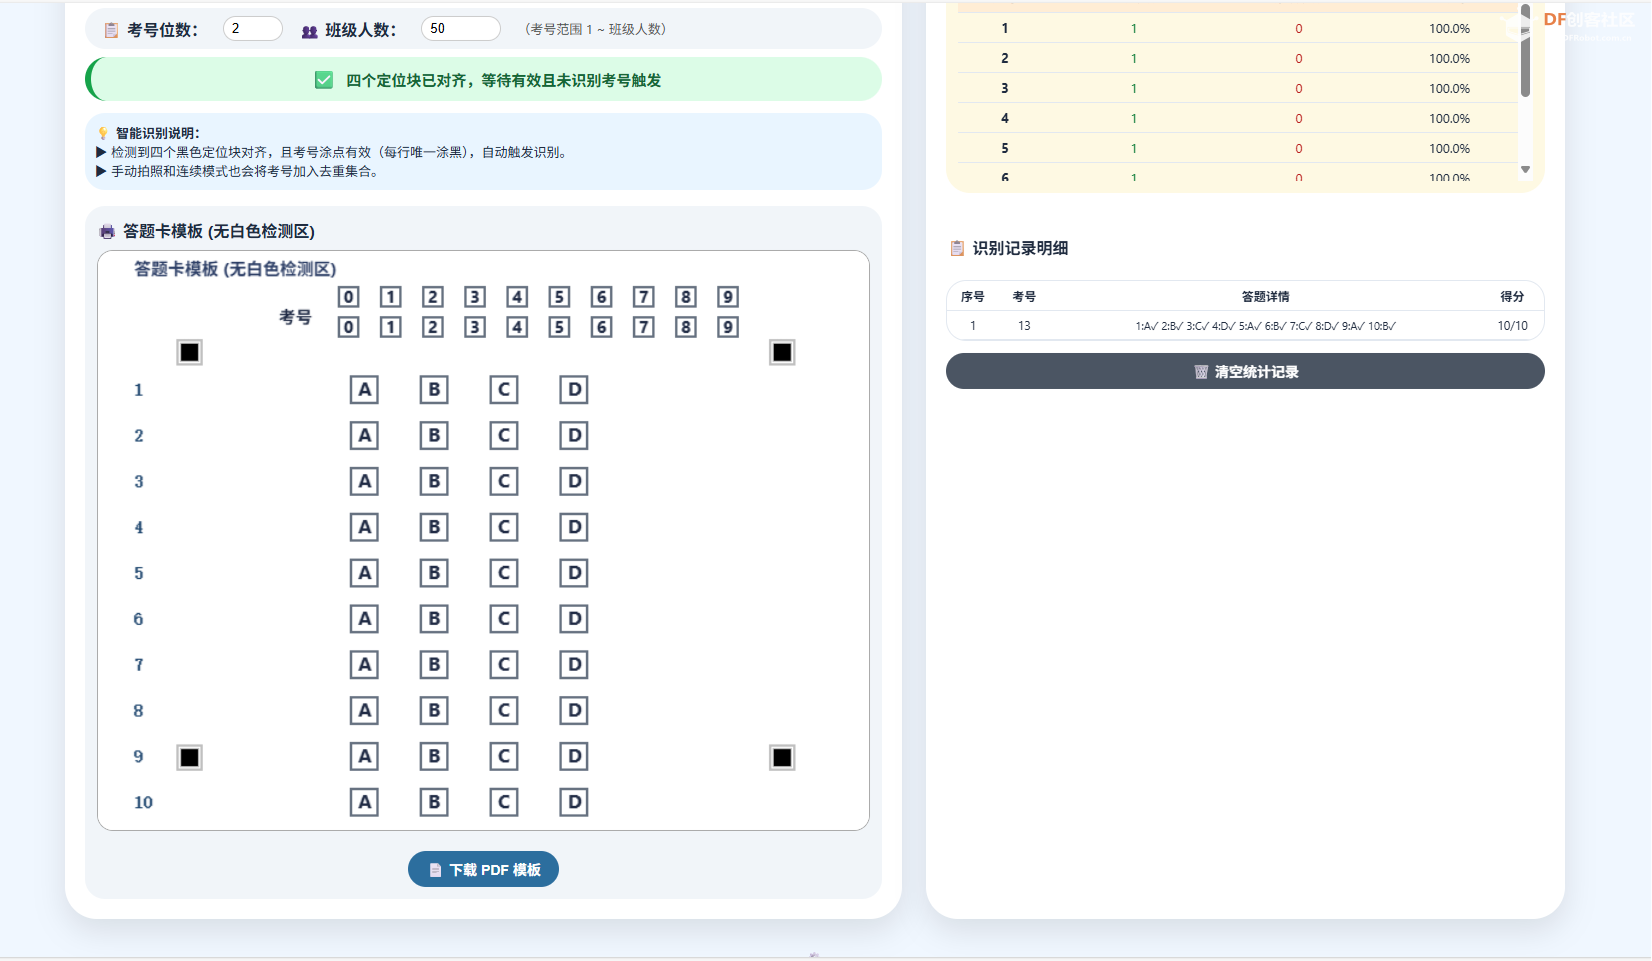Click the green checkmark icon in status banner
Image resolution: width=1652 pixels, height=961 pixels.
point(324,80)
